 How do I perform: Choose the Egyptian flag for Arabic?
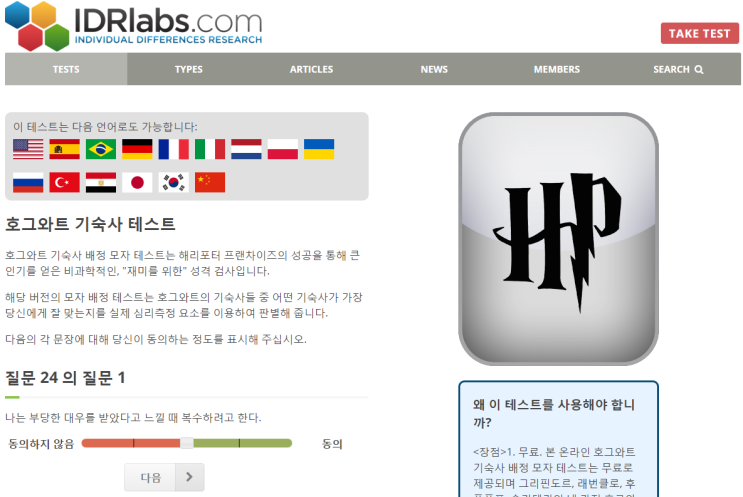tap(101, 182)
